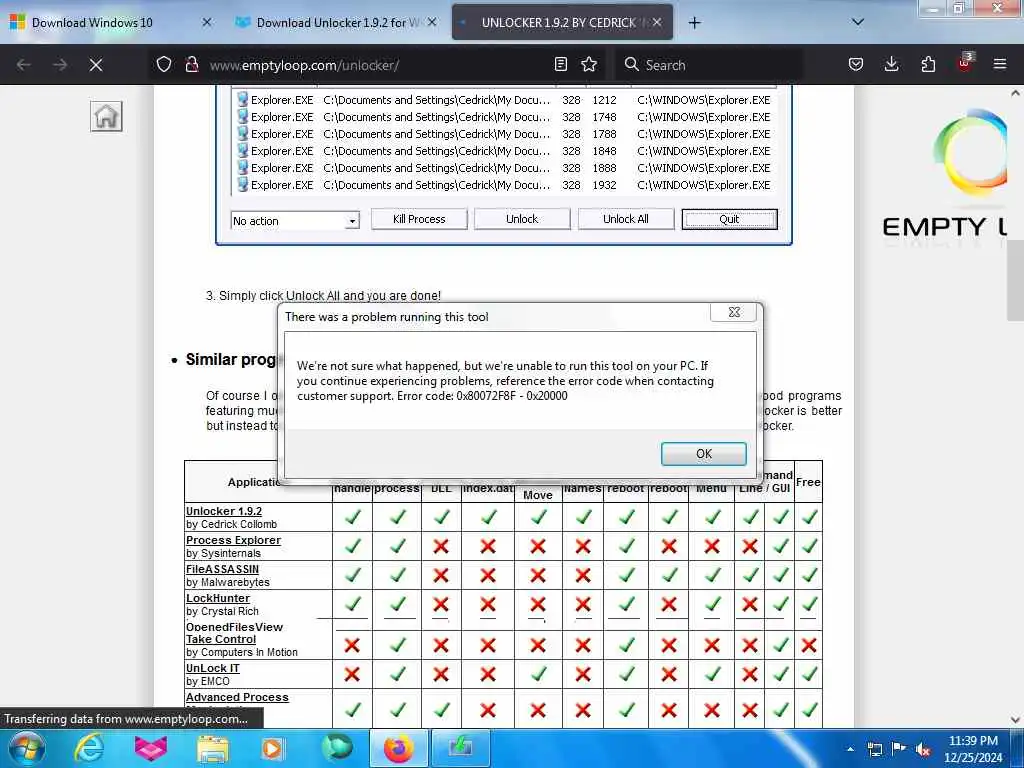Open the Extensions puzzle icon
This screenshot has height=768, width=1024.
click(x=928, y=64)
